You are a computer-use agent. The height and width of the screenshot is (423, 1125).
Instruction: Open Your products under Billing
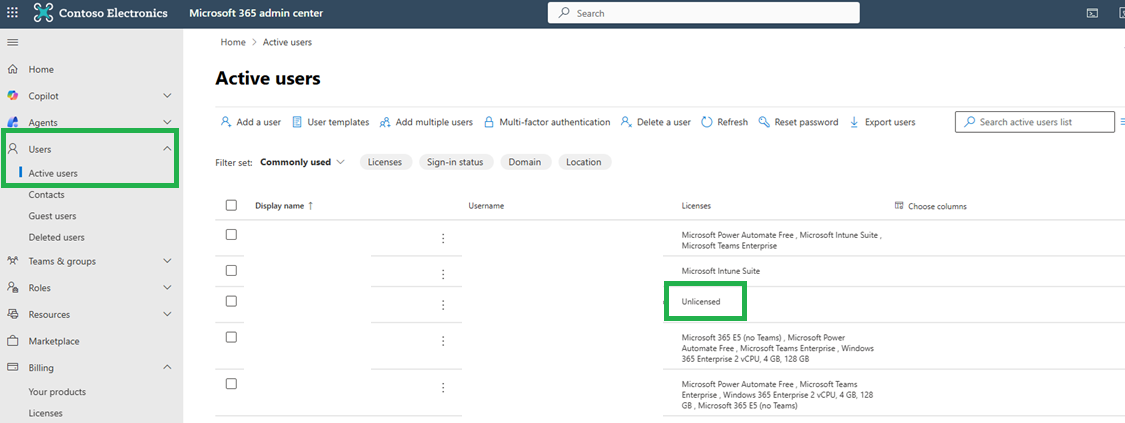[57, 392]
